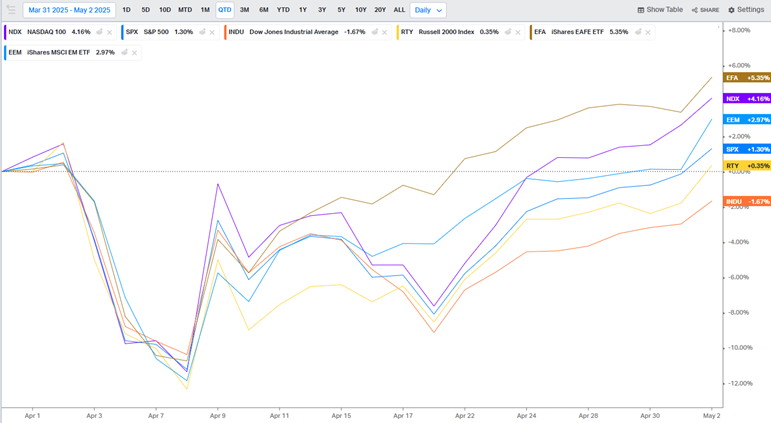The width and height of the screenshot is (771, 423).
Task: Switch to MTD range
Action: (185, 10)
